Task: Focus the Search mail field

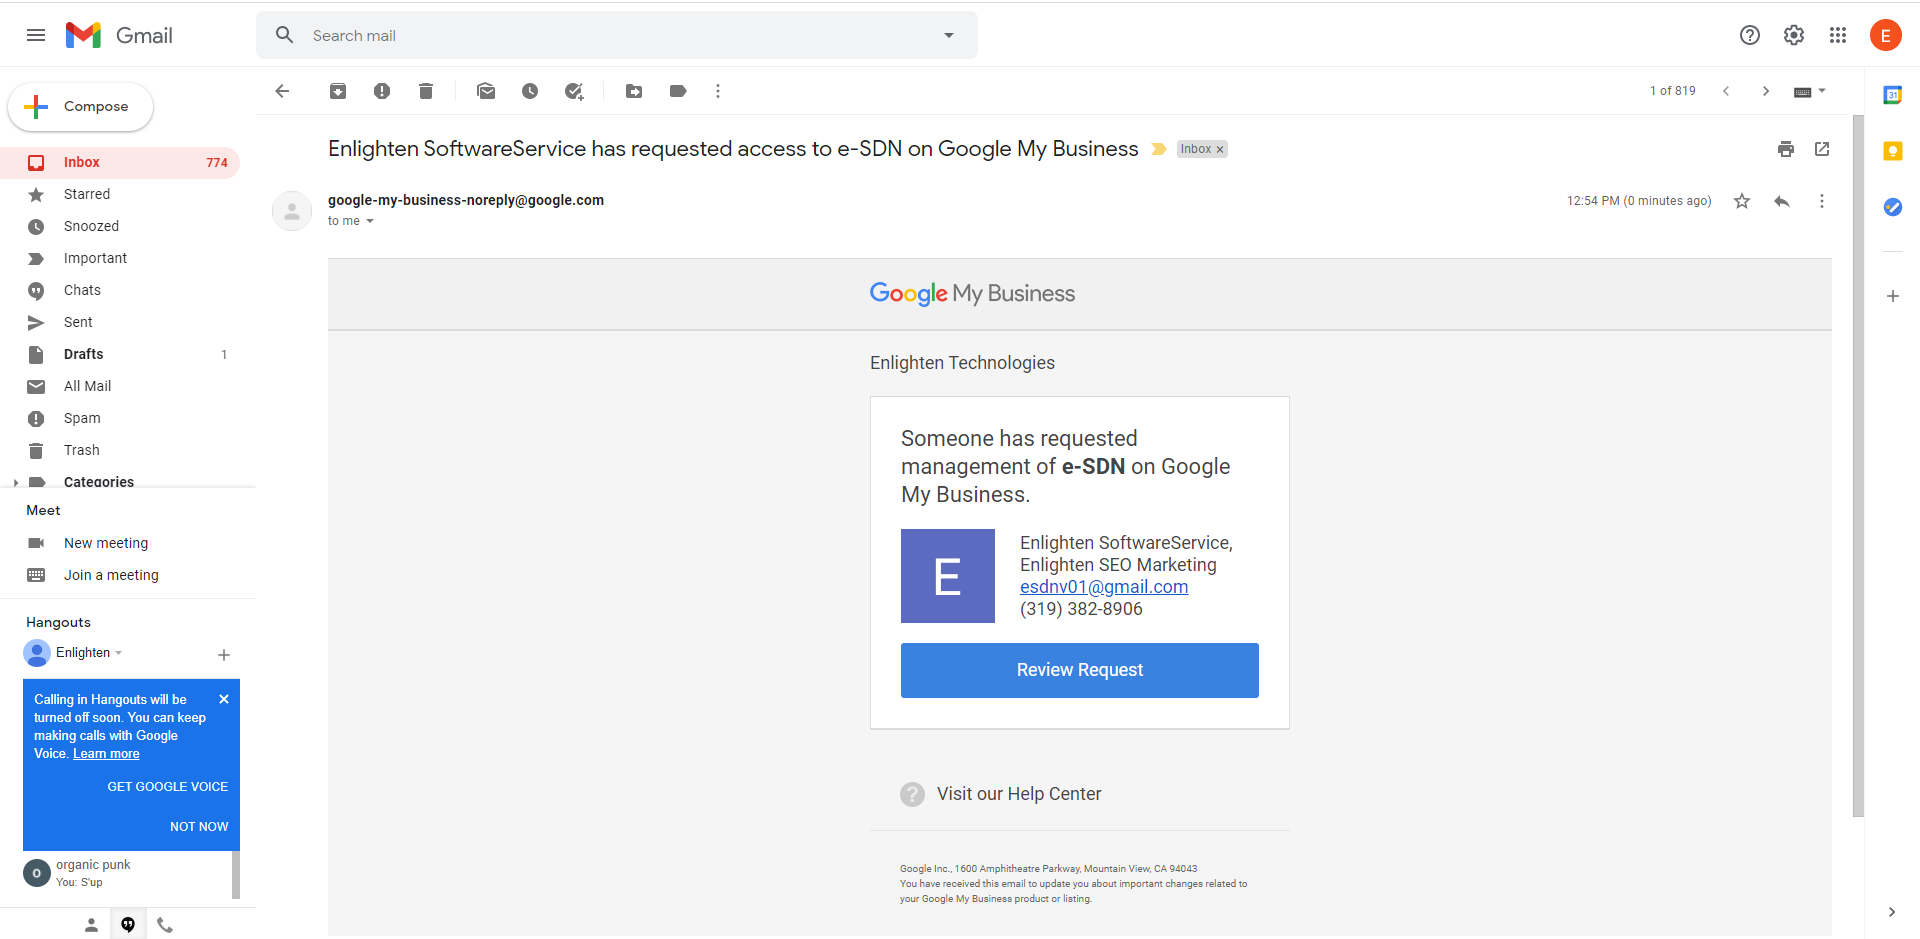Action: [616, 35]
